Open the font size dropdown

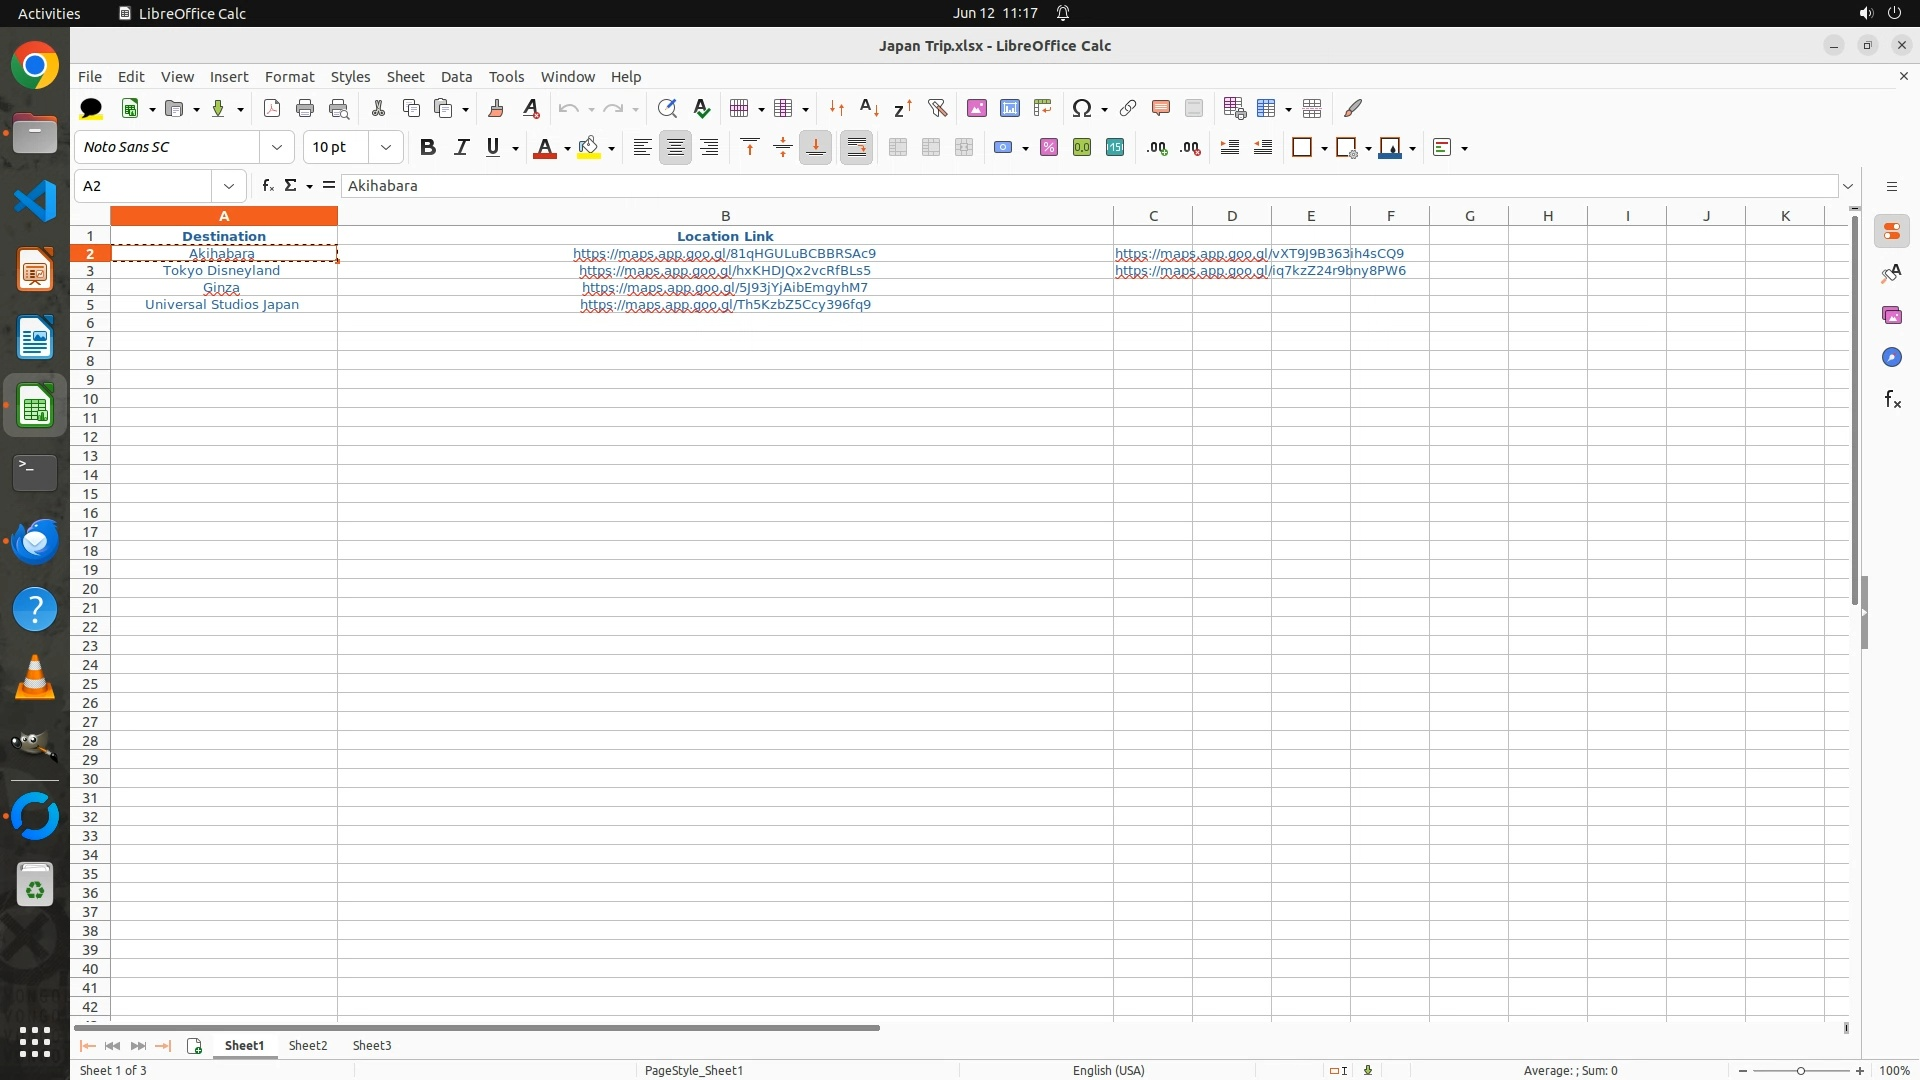(x=386, y=148)
